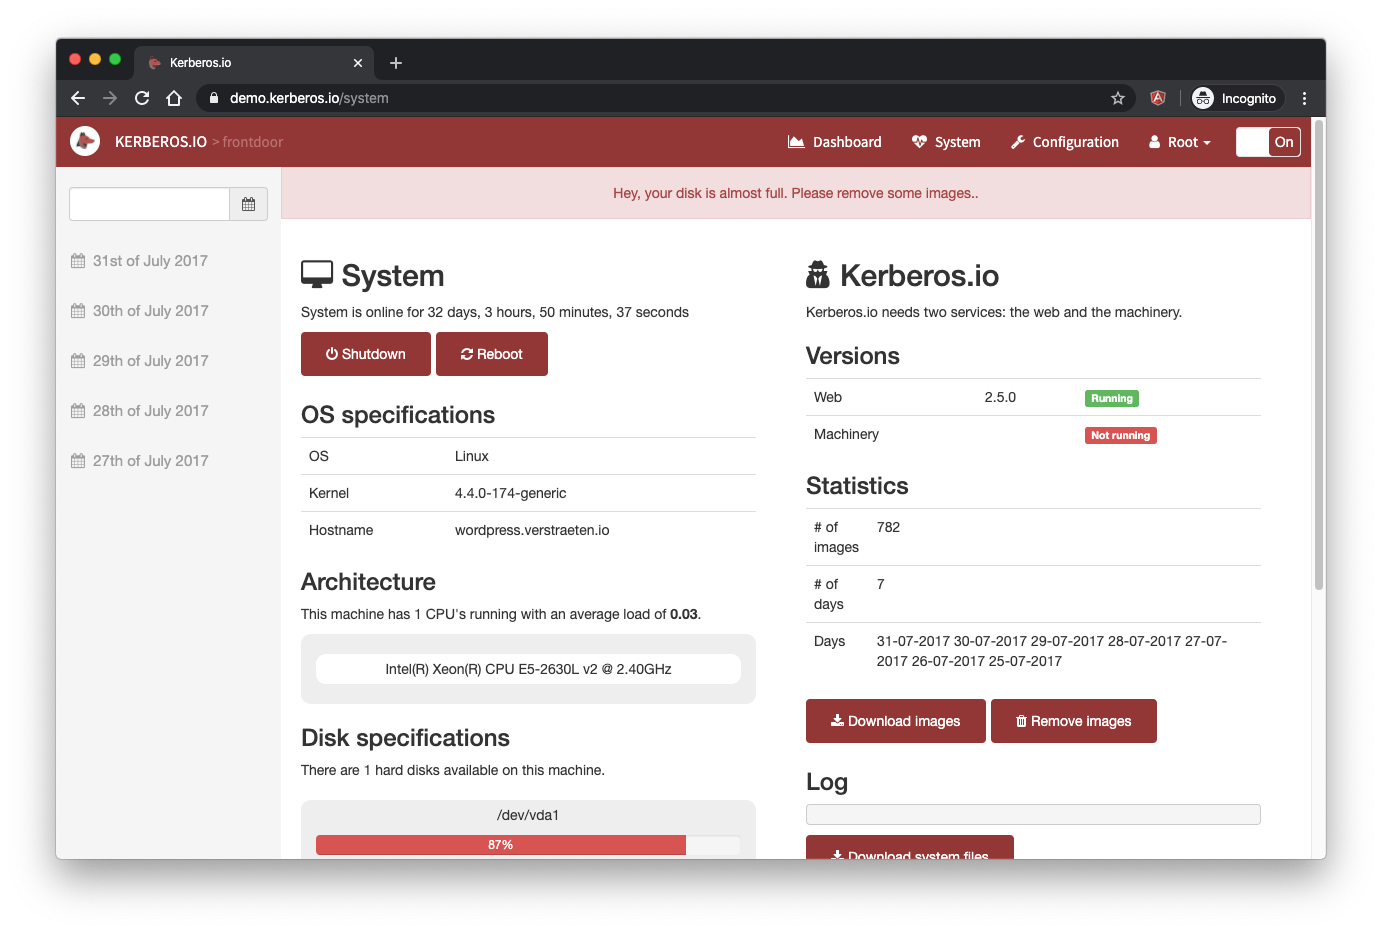Open a new browser tab

point(396,63)
